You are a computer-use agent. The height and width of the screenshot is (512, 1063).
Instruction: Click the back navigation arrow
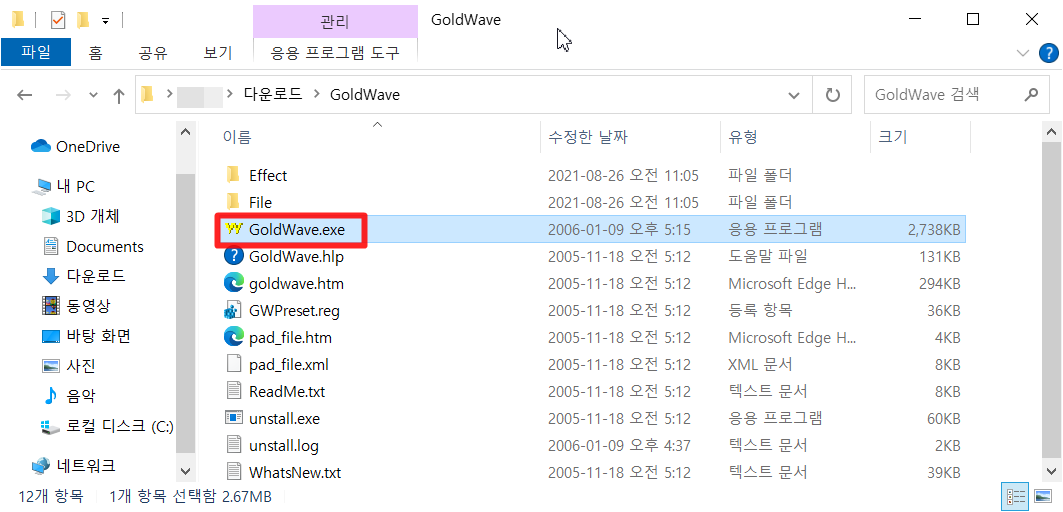24,96
